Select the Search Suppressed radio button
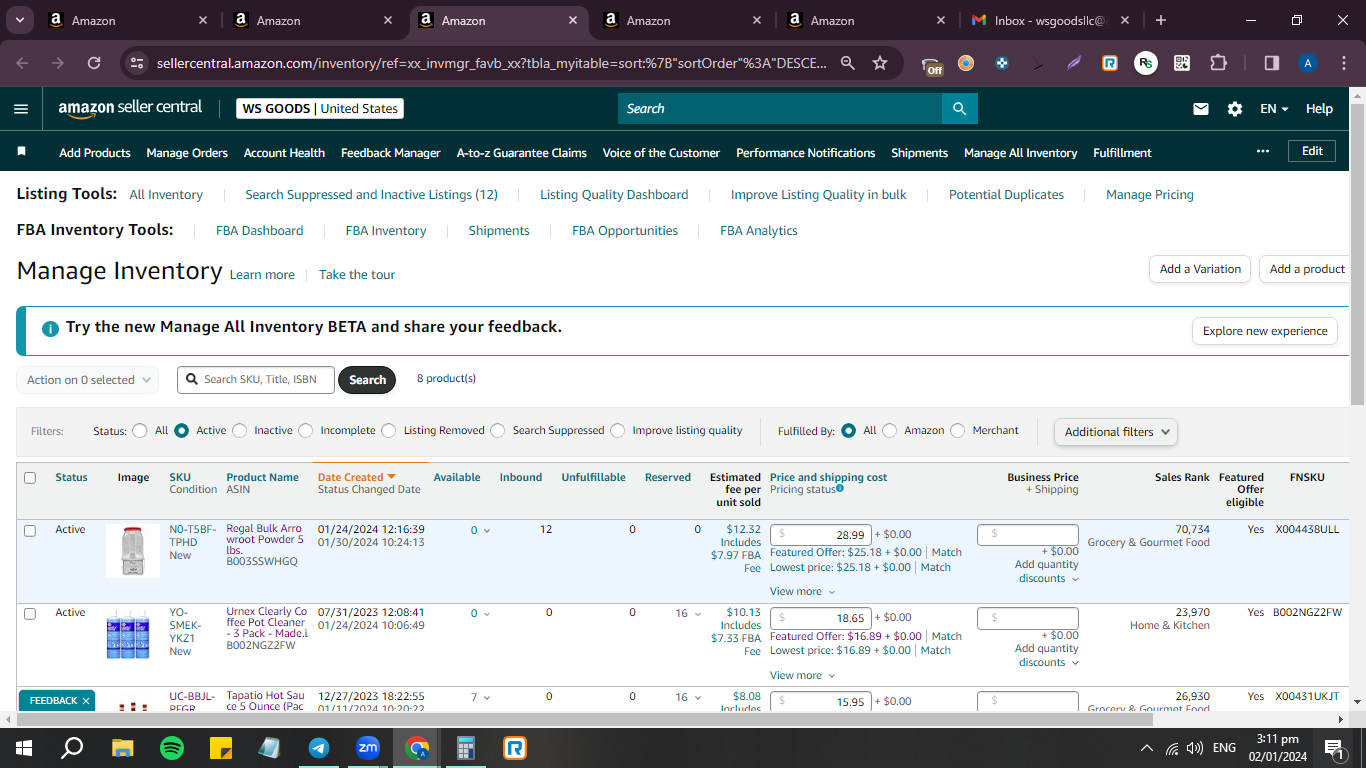 point(497,431)
